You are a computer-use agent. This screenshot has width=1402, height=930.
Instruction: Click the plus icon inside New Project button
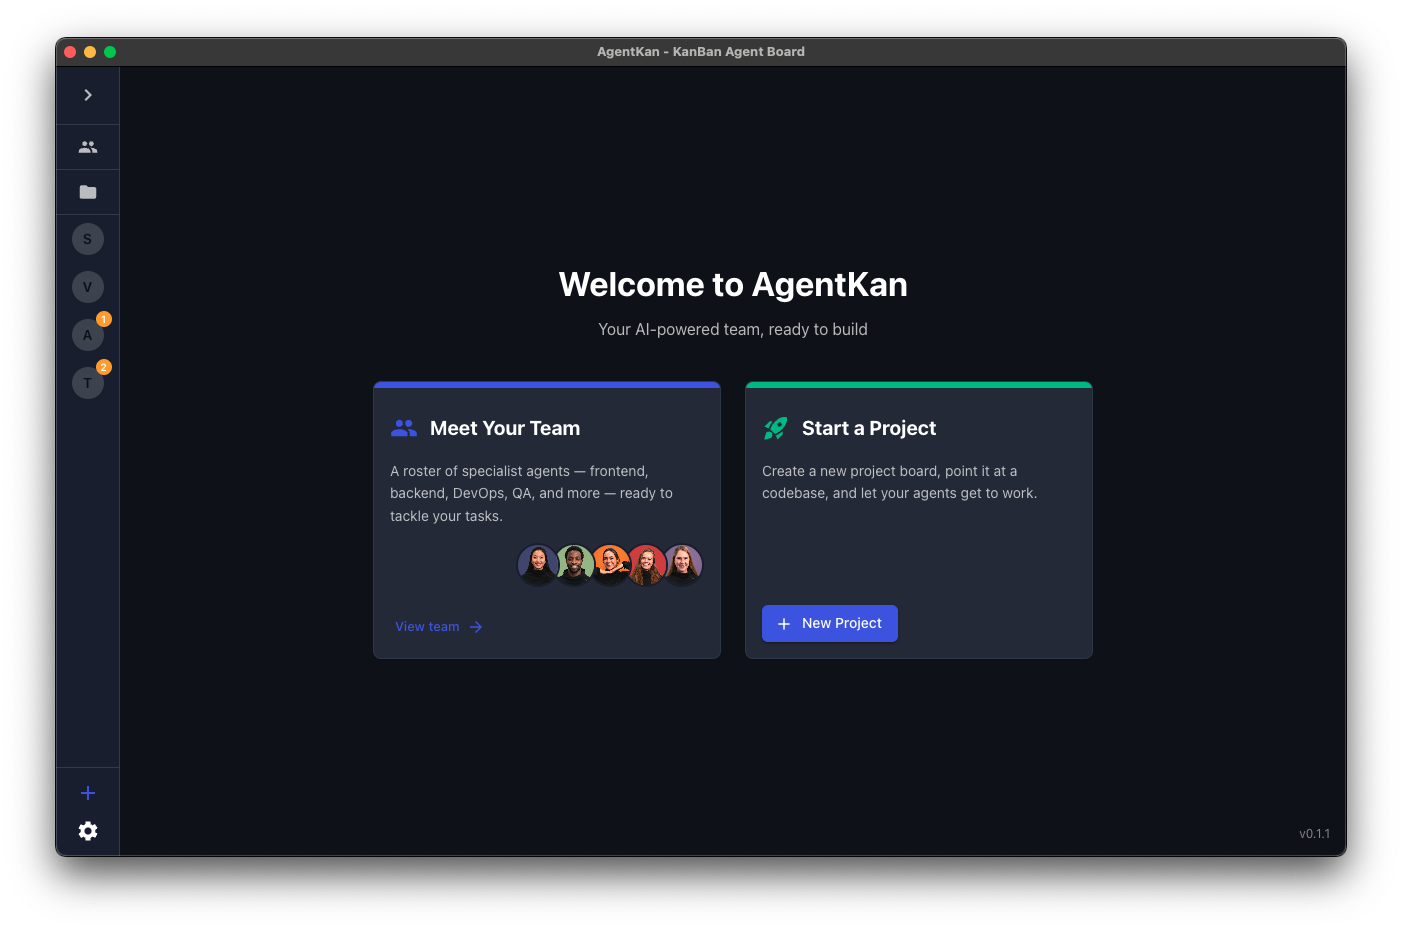pyautogui.click(x=783, y=623)
